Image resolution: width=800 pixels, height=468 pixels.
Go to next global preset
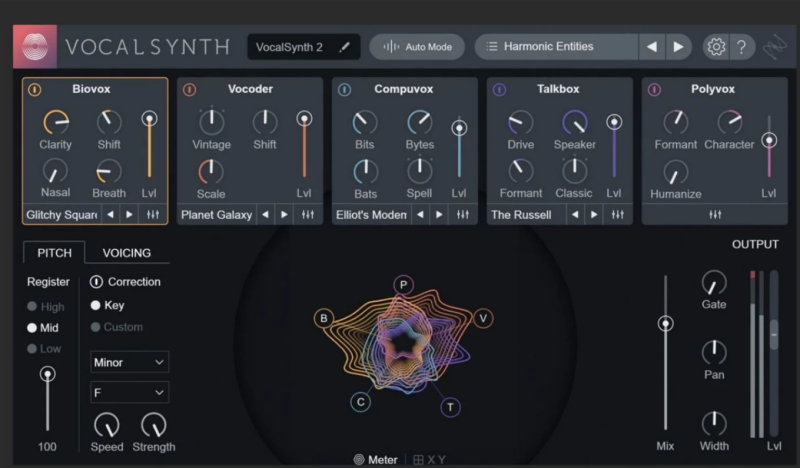click(678, 47)
